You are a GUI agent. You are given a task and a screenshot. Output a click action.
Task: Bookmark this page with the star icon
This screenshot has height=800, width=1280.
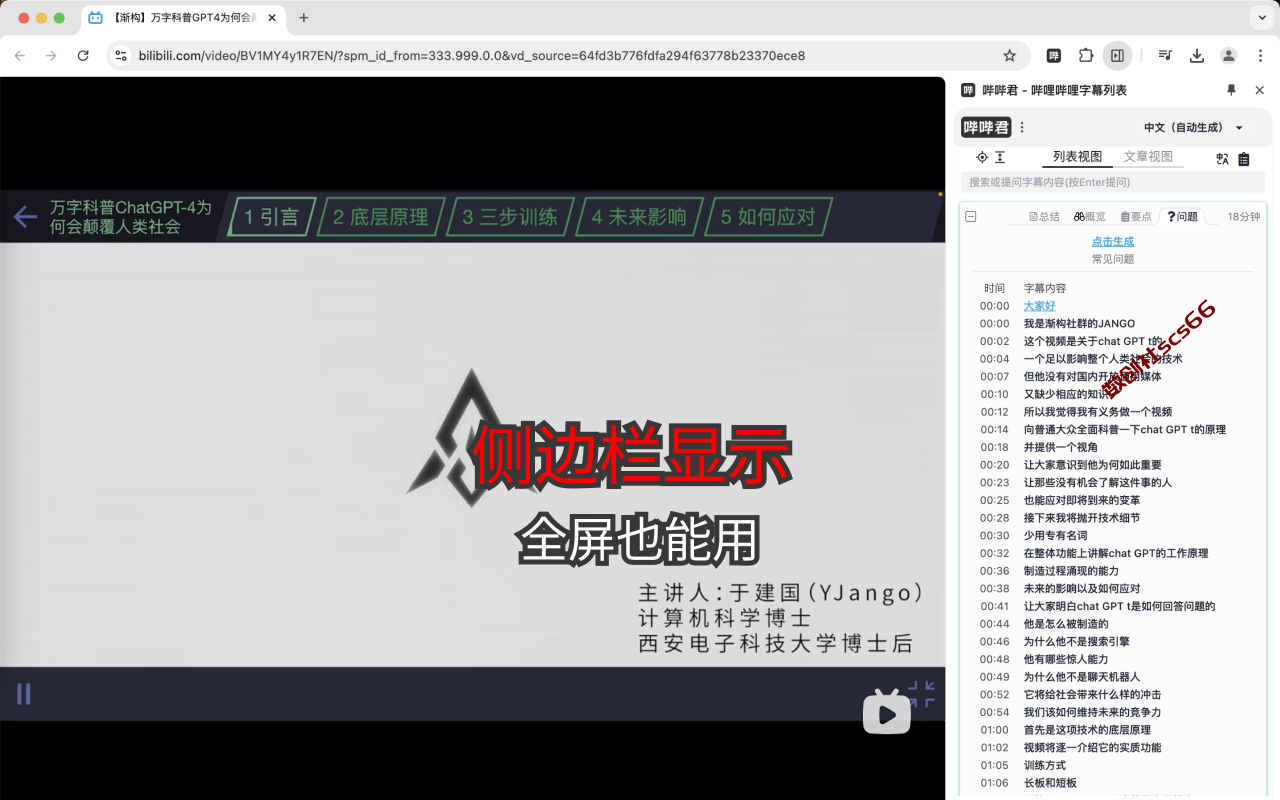(1010, 56)
